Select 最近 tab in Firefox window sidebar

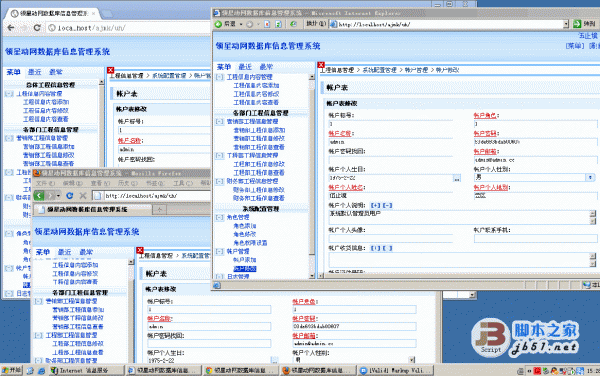(64, 252)
